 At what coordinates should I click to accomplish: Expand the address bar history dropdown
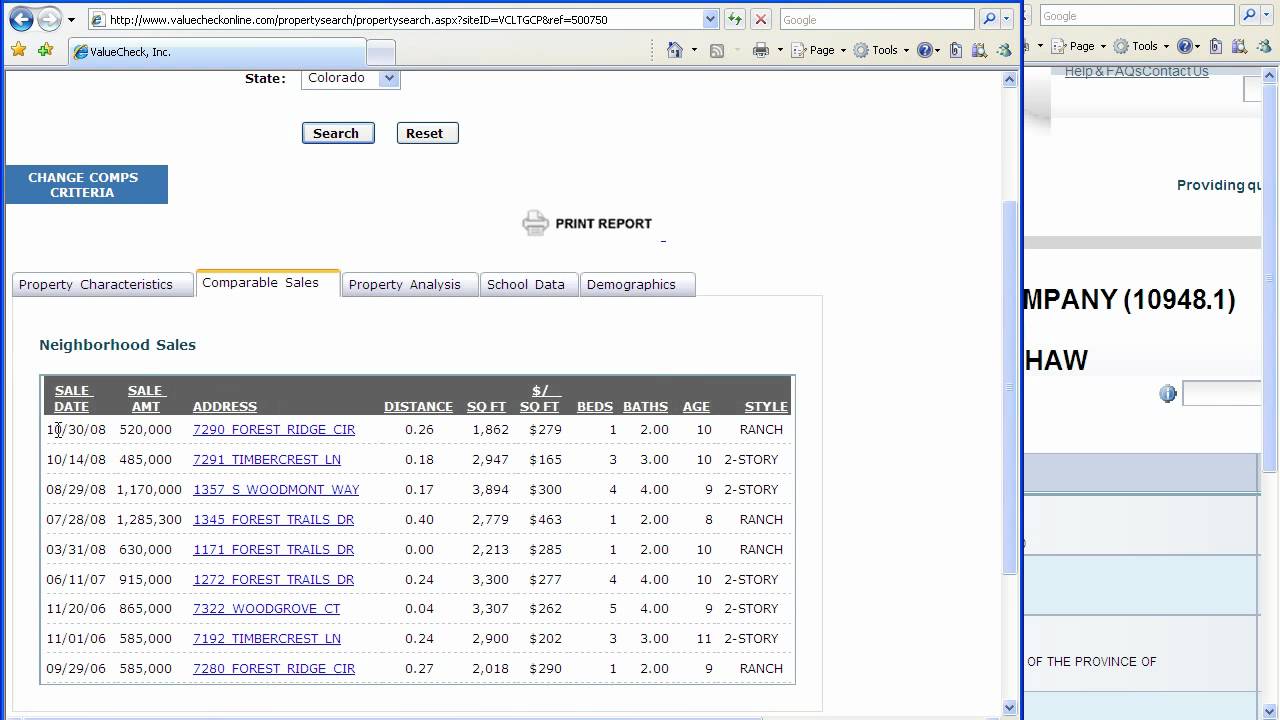pyautogui.click(x=711, y=19)
